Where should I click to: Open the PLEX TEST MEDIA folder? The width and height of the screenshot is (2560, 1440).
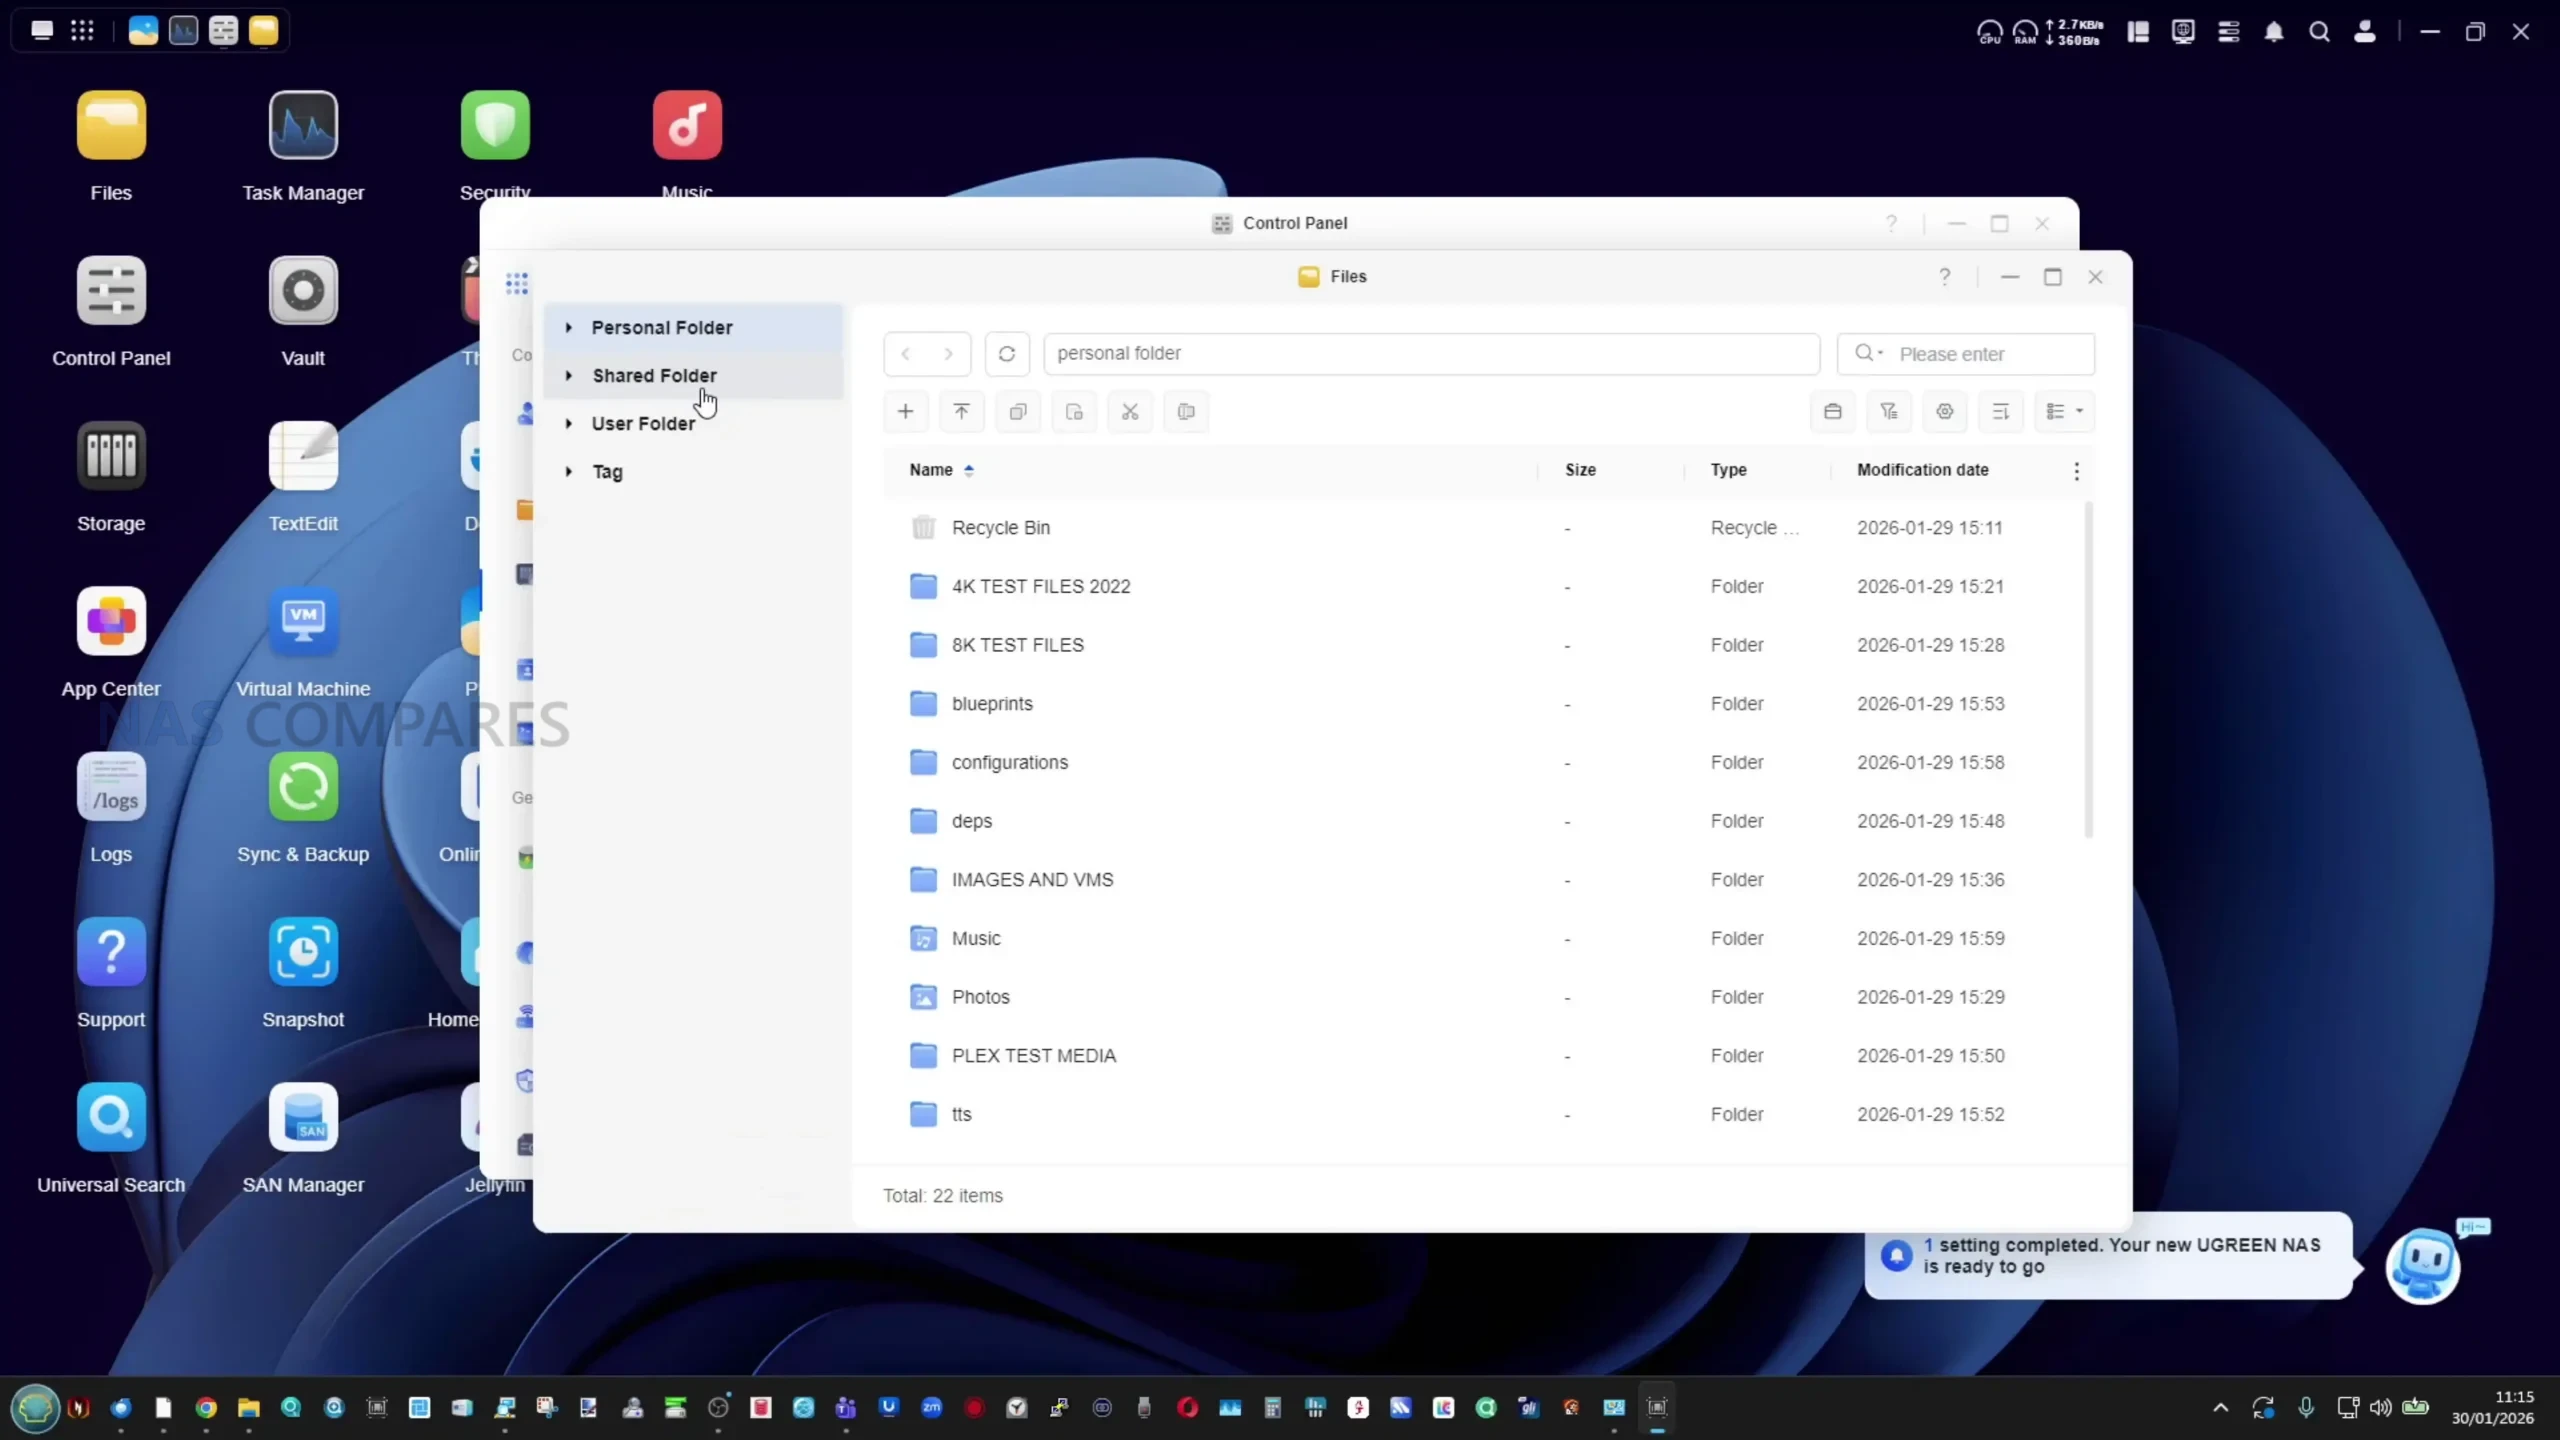[x=1033, y=1056]
